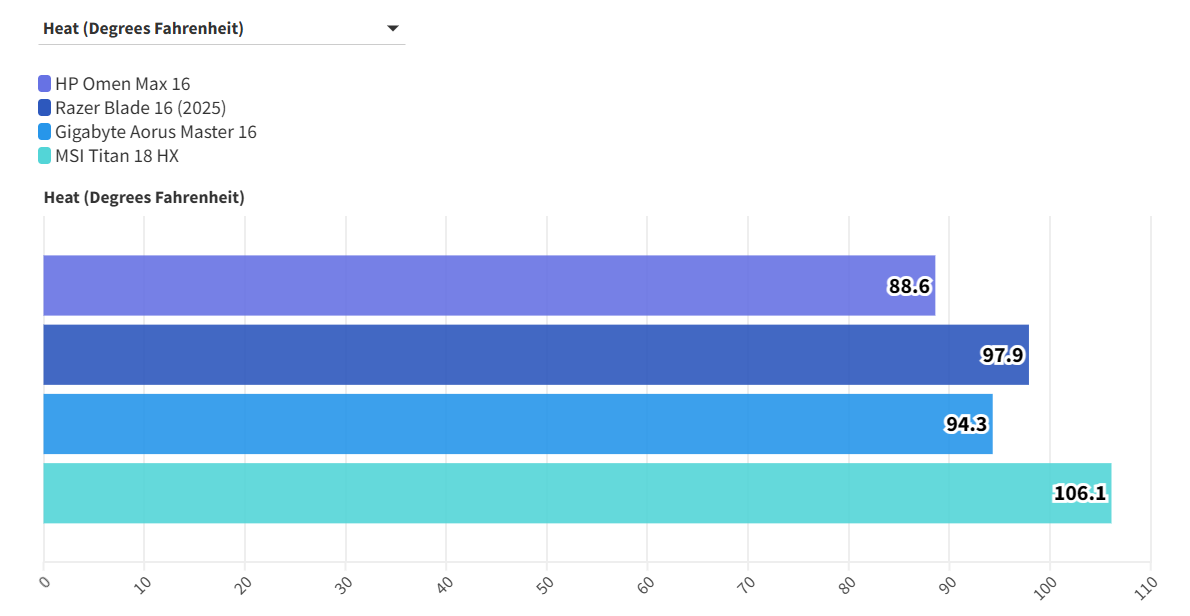Screen dimensions: 1190x616
Task: Select the Razer Blade 16 bar
Action: 500,355
